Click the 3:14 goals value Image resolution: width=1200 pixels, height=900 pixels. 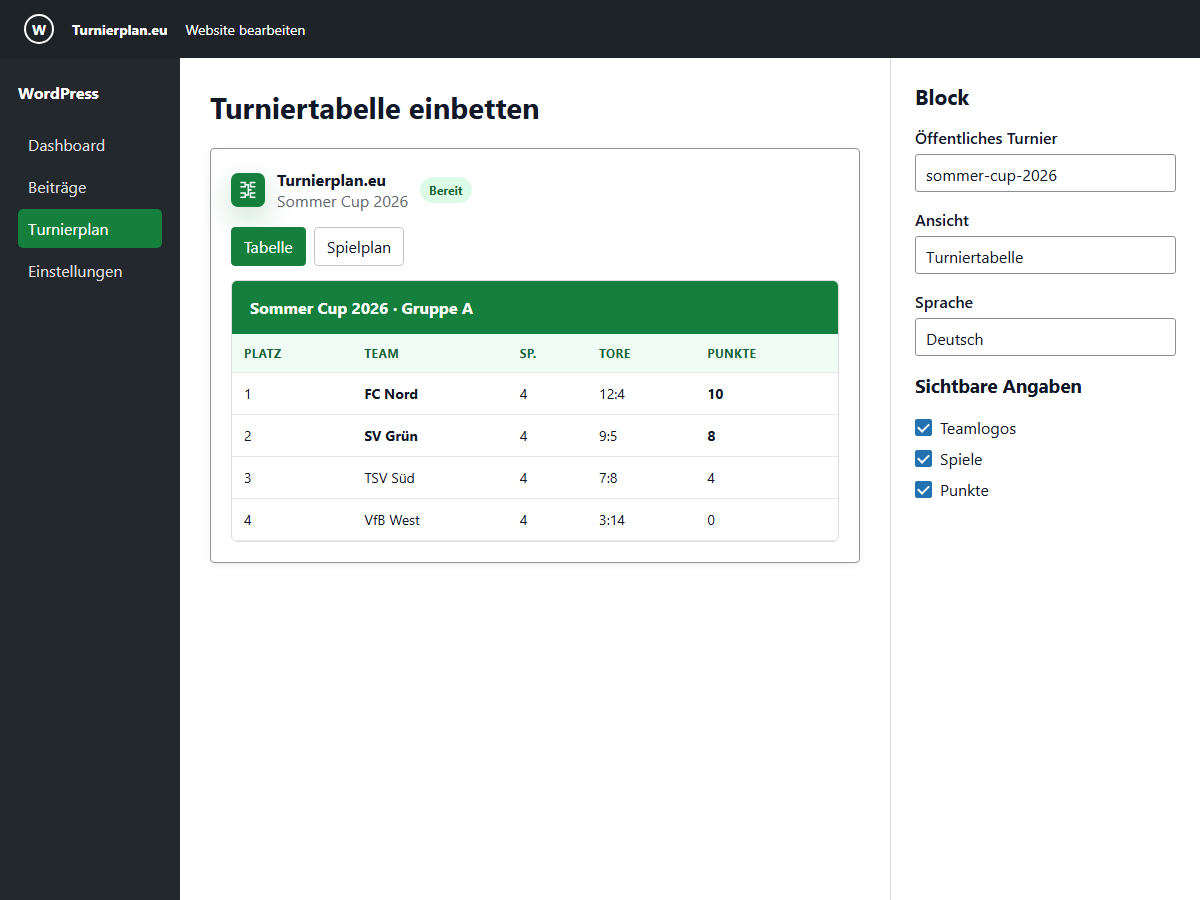612,520
